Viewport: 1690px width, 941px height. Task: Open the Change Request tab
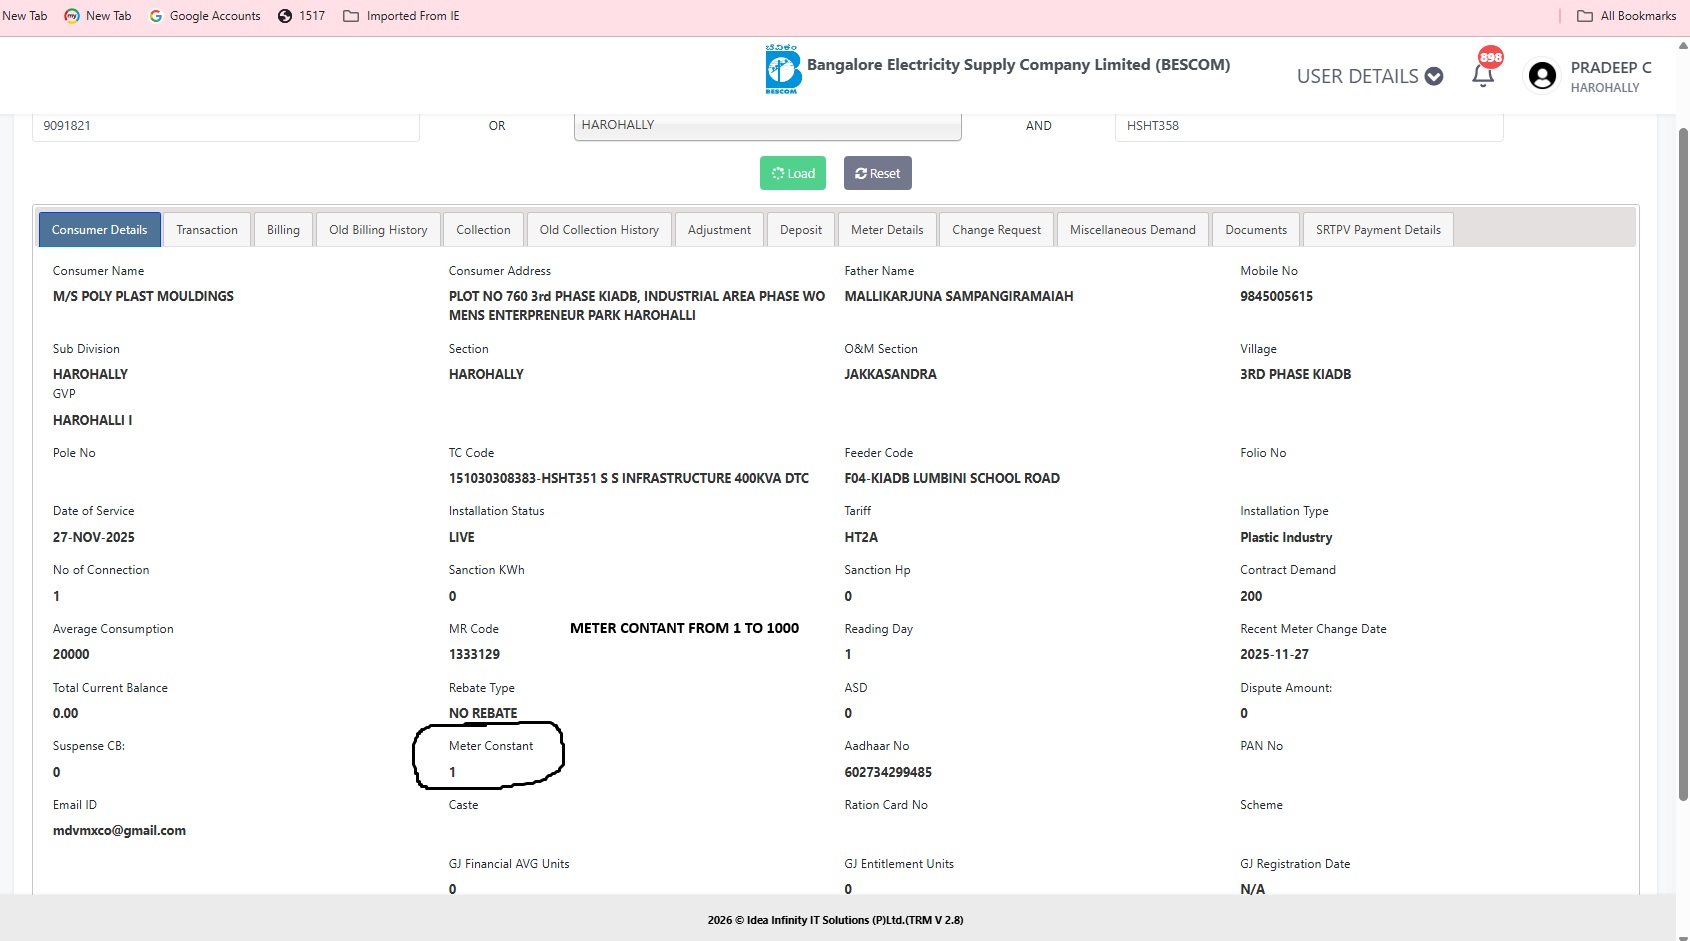[x=996, y=230]
